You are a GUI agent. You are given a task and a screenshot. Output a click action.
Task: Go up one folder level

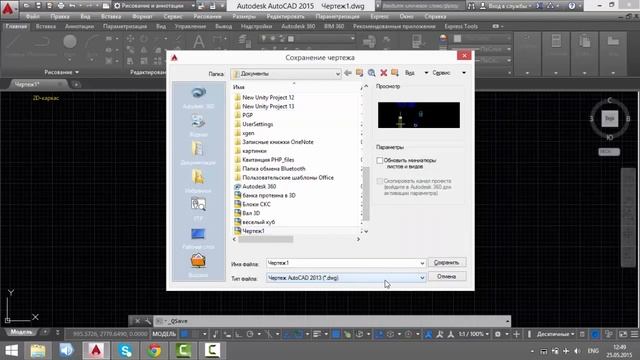click(x=360, y=73)
